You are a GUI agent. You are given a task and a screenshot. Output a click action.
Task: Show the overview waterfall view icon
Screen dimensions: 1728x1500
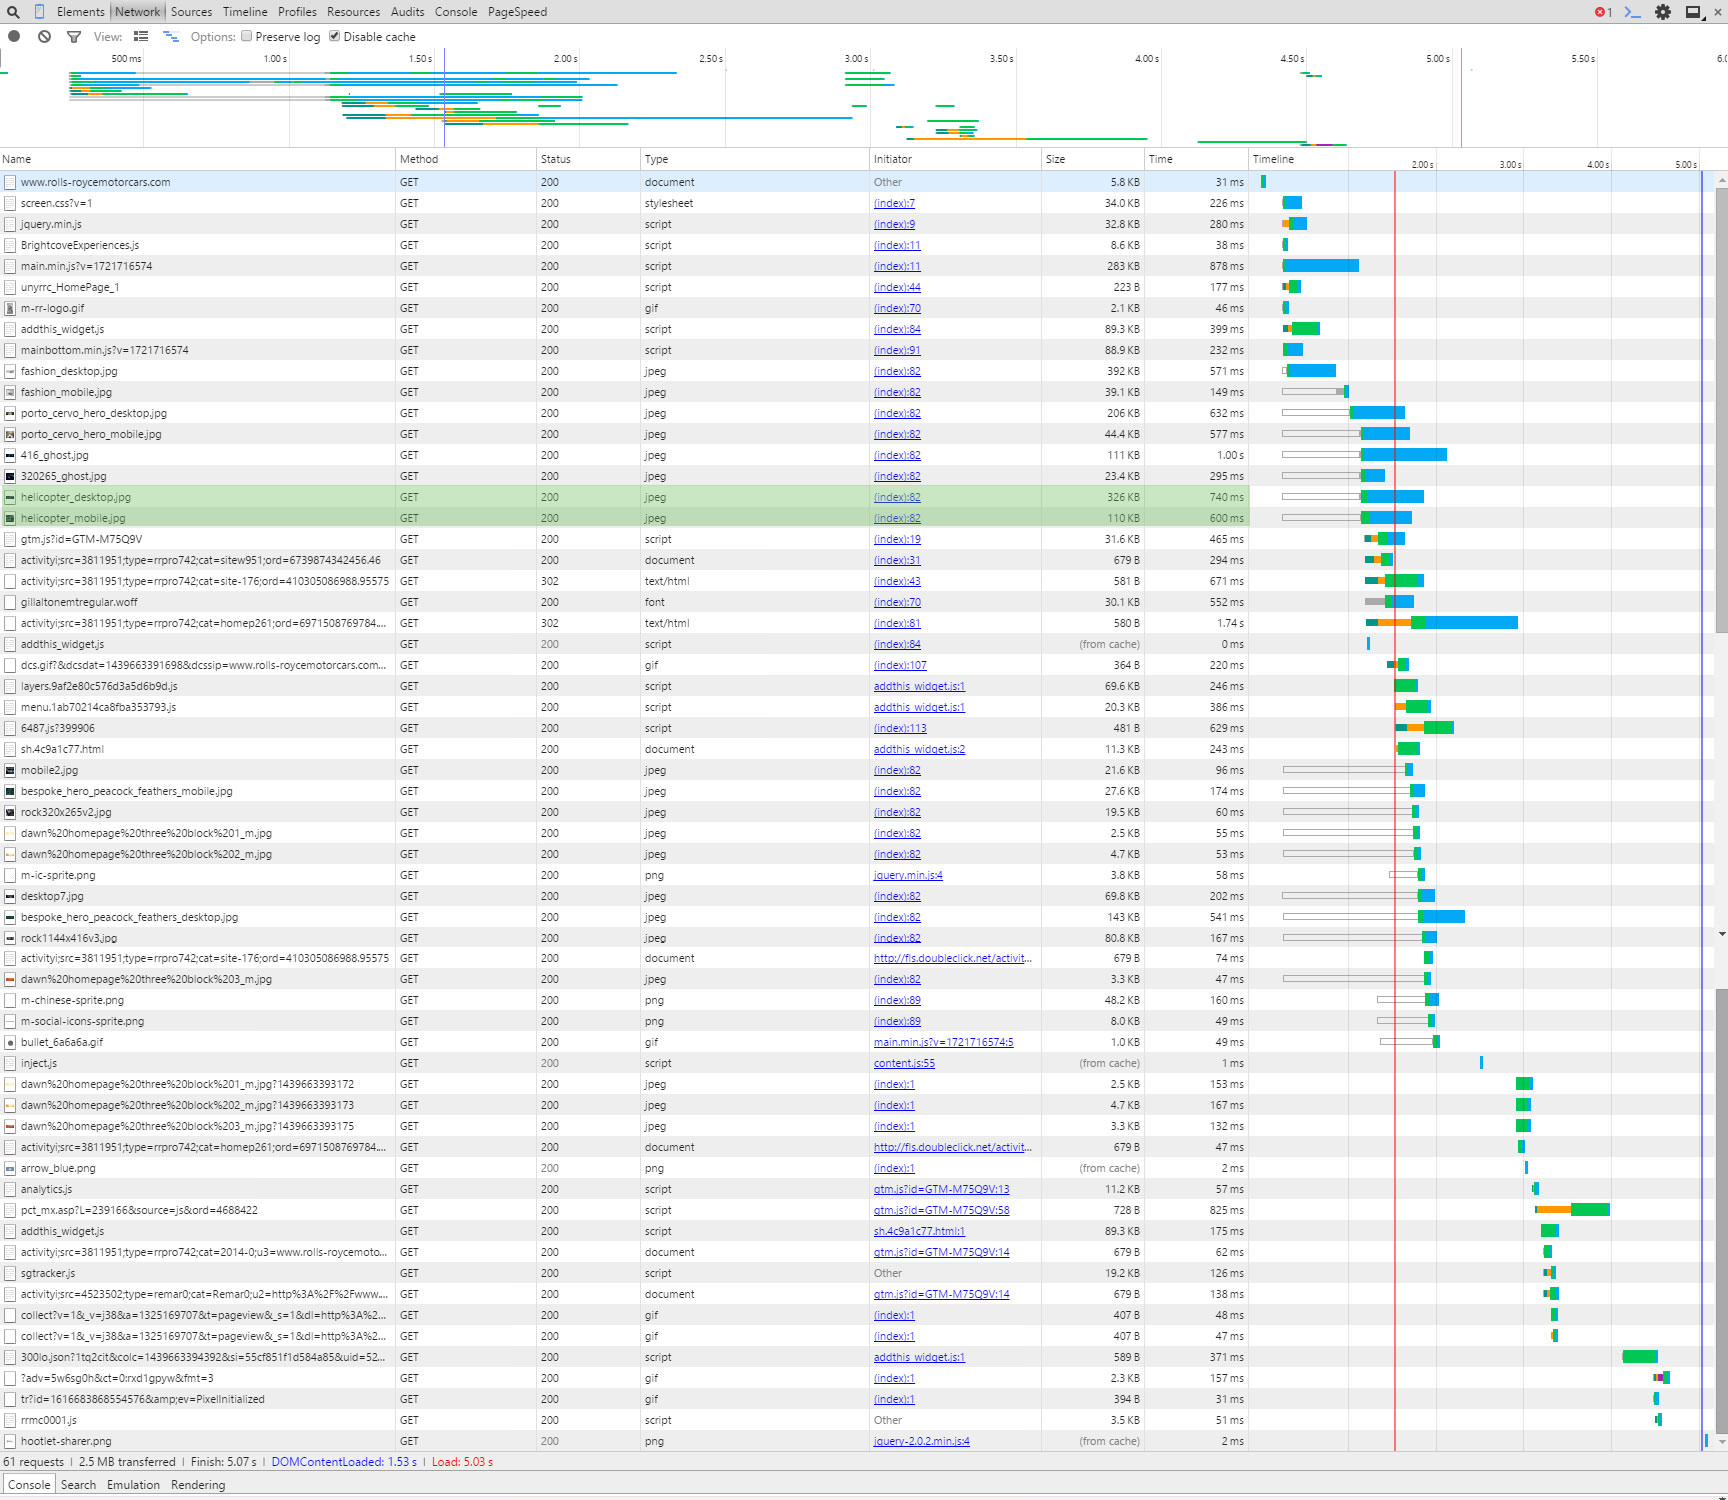(171, 36)
